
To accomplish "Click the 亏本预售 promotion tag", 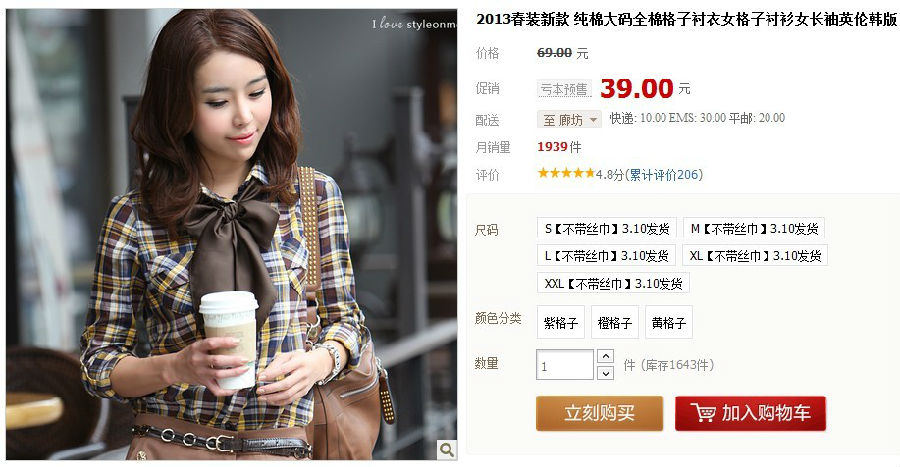I will point(564,89).
